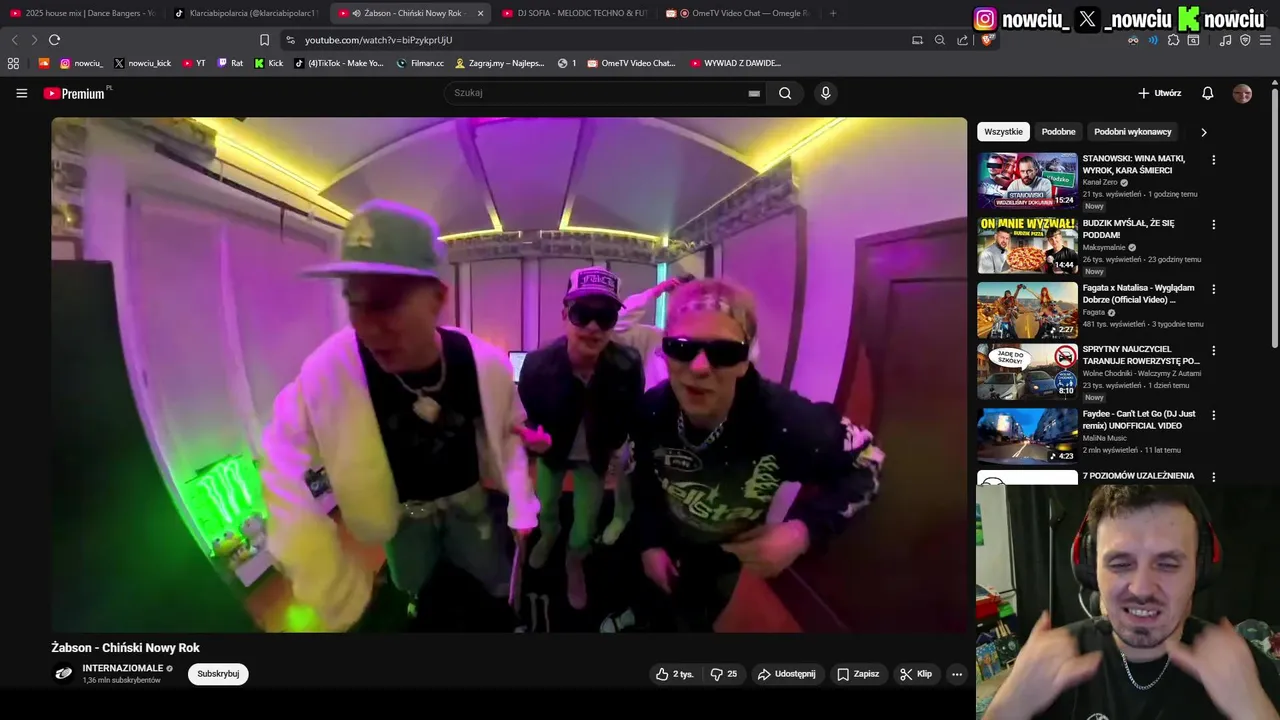The height and width of the screenshot is (720, 1280).
Task: Open the WYWIAD Z DAWIDE... bookmark
Action: pos(735,63)
